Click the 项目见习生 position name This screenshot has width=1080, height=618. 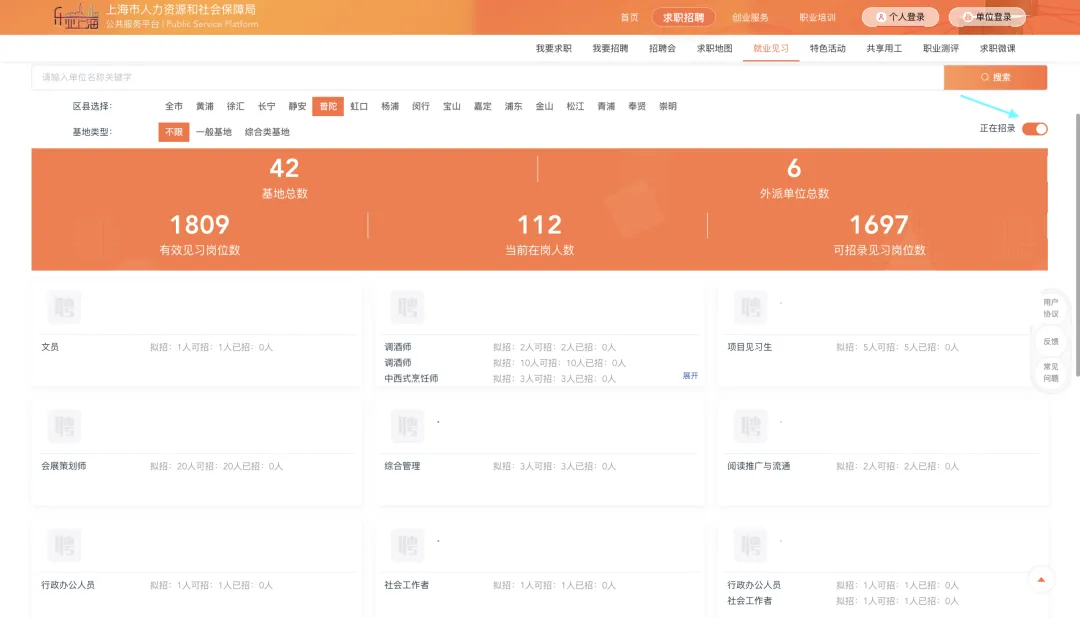coord(749,347)
